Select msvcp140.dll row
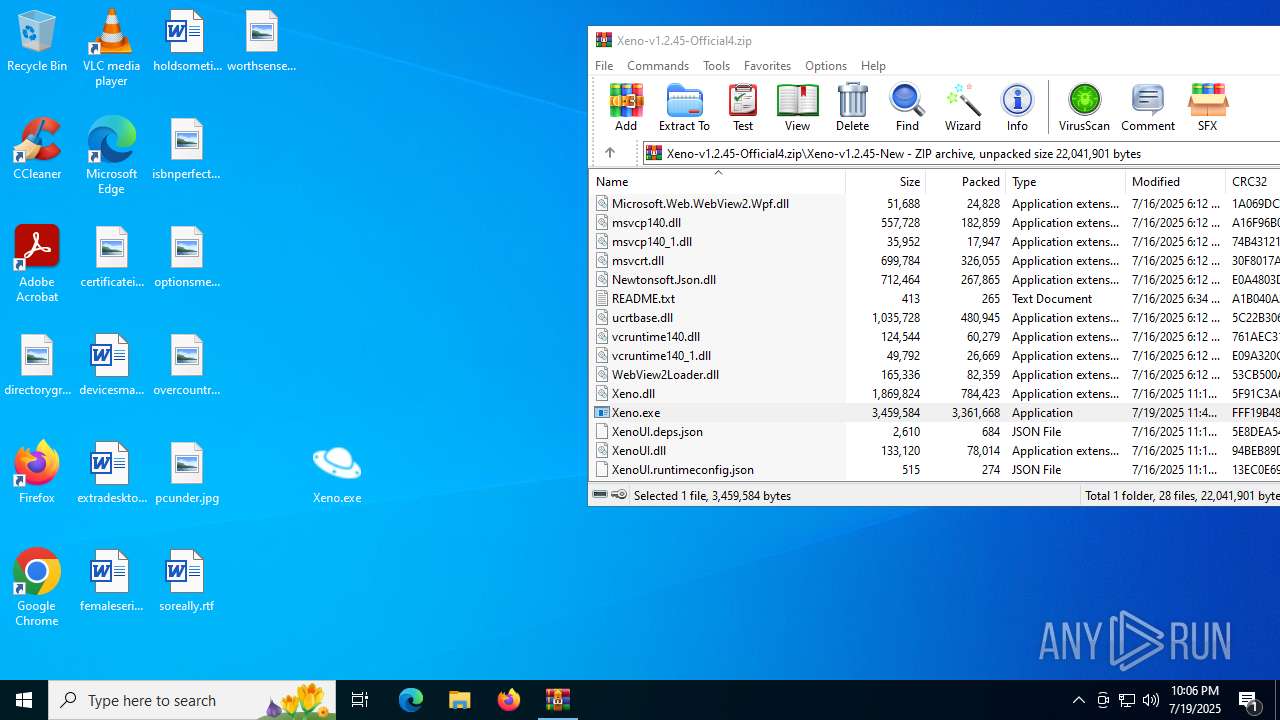The image size is (1280, 720). (934, 222)
